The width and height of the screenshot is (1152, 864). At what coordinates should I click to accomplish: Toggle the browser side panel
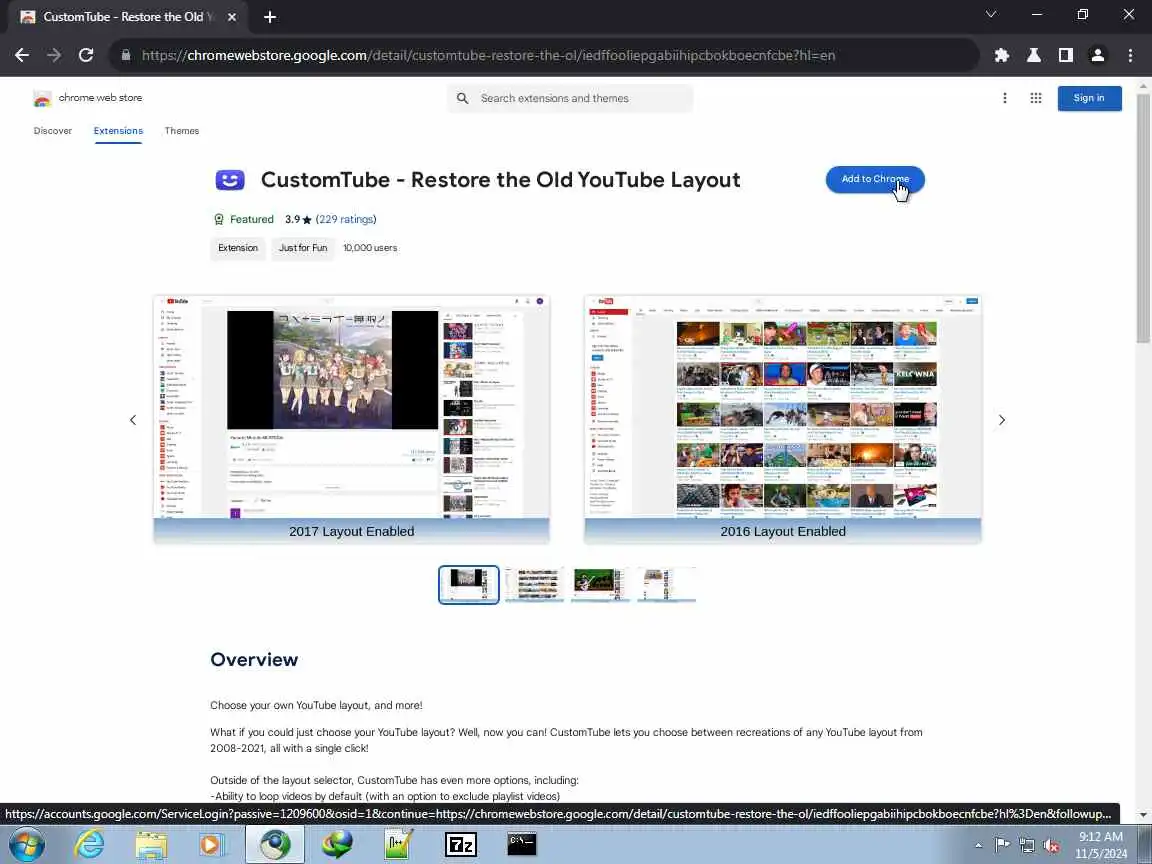tap(1065, 55)
